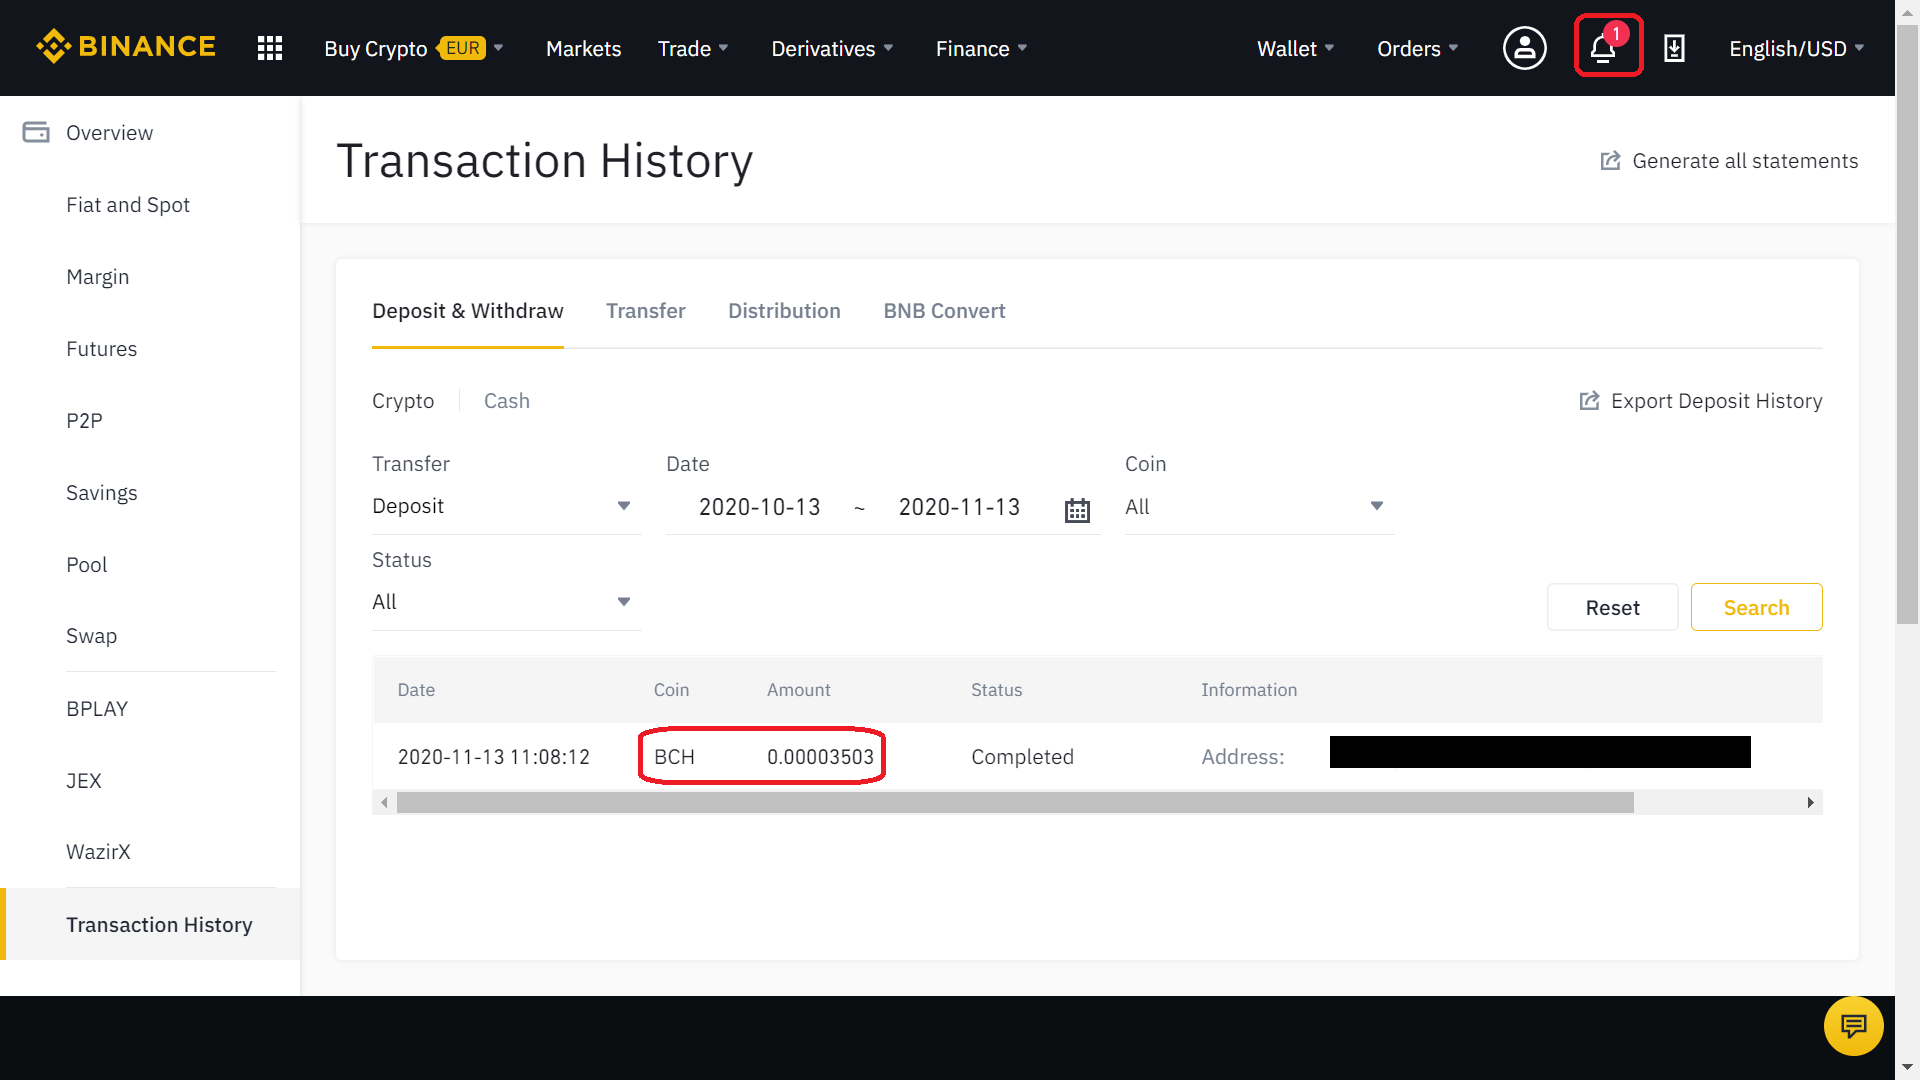Click the Export Deposit History icon

click(1589, 401)
